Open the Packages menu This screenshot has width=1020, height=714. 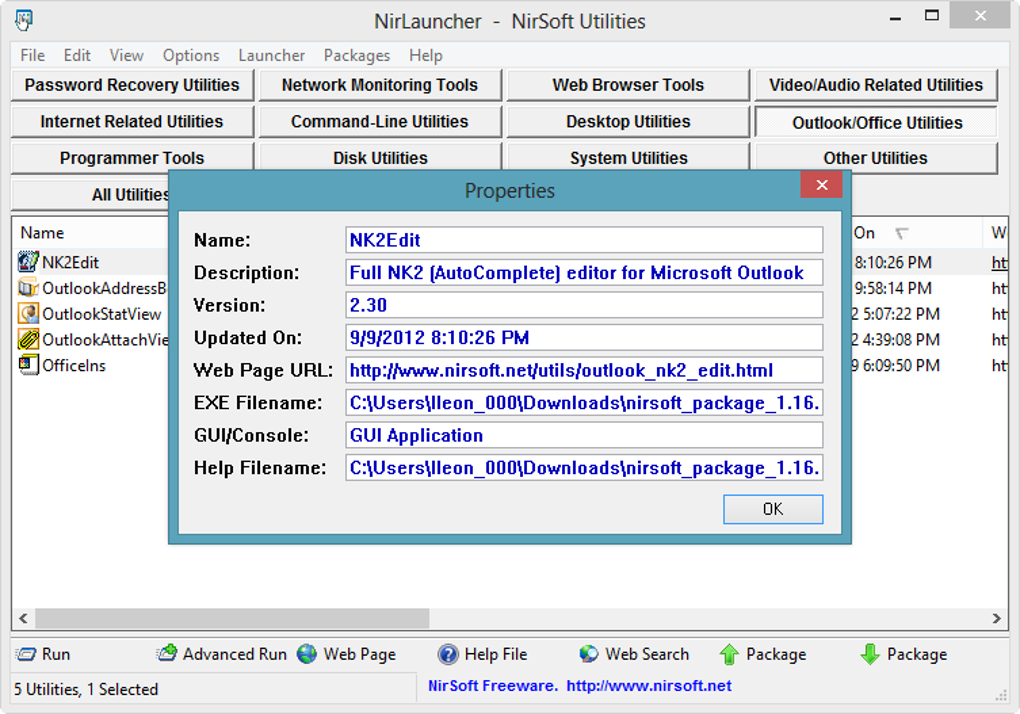coord(356,55)
